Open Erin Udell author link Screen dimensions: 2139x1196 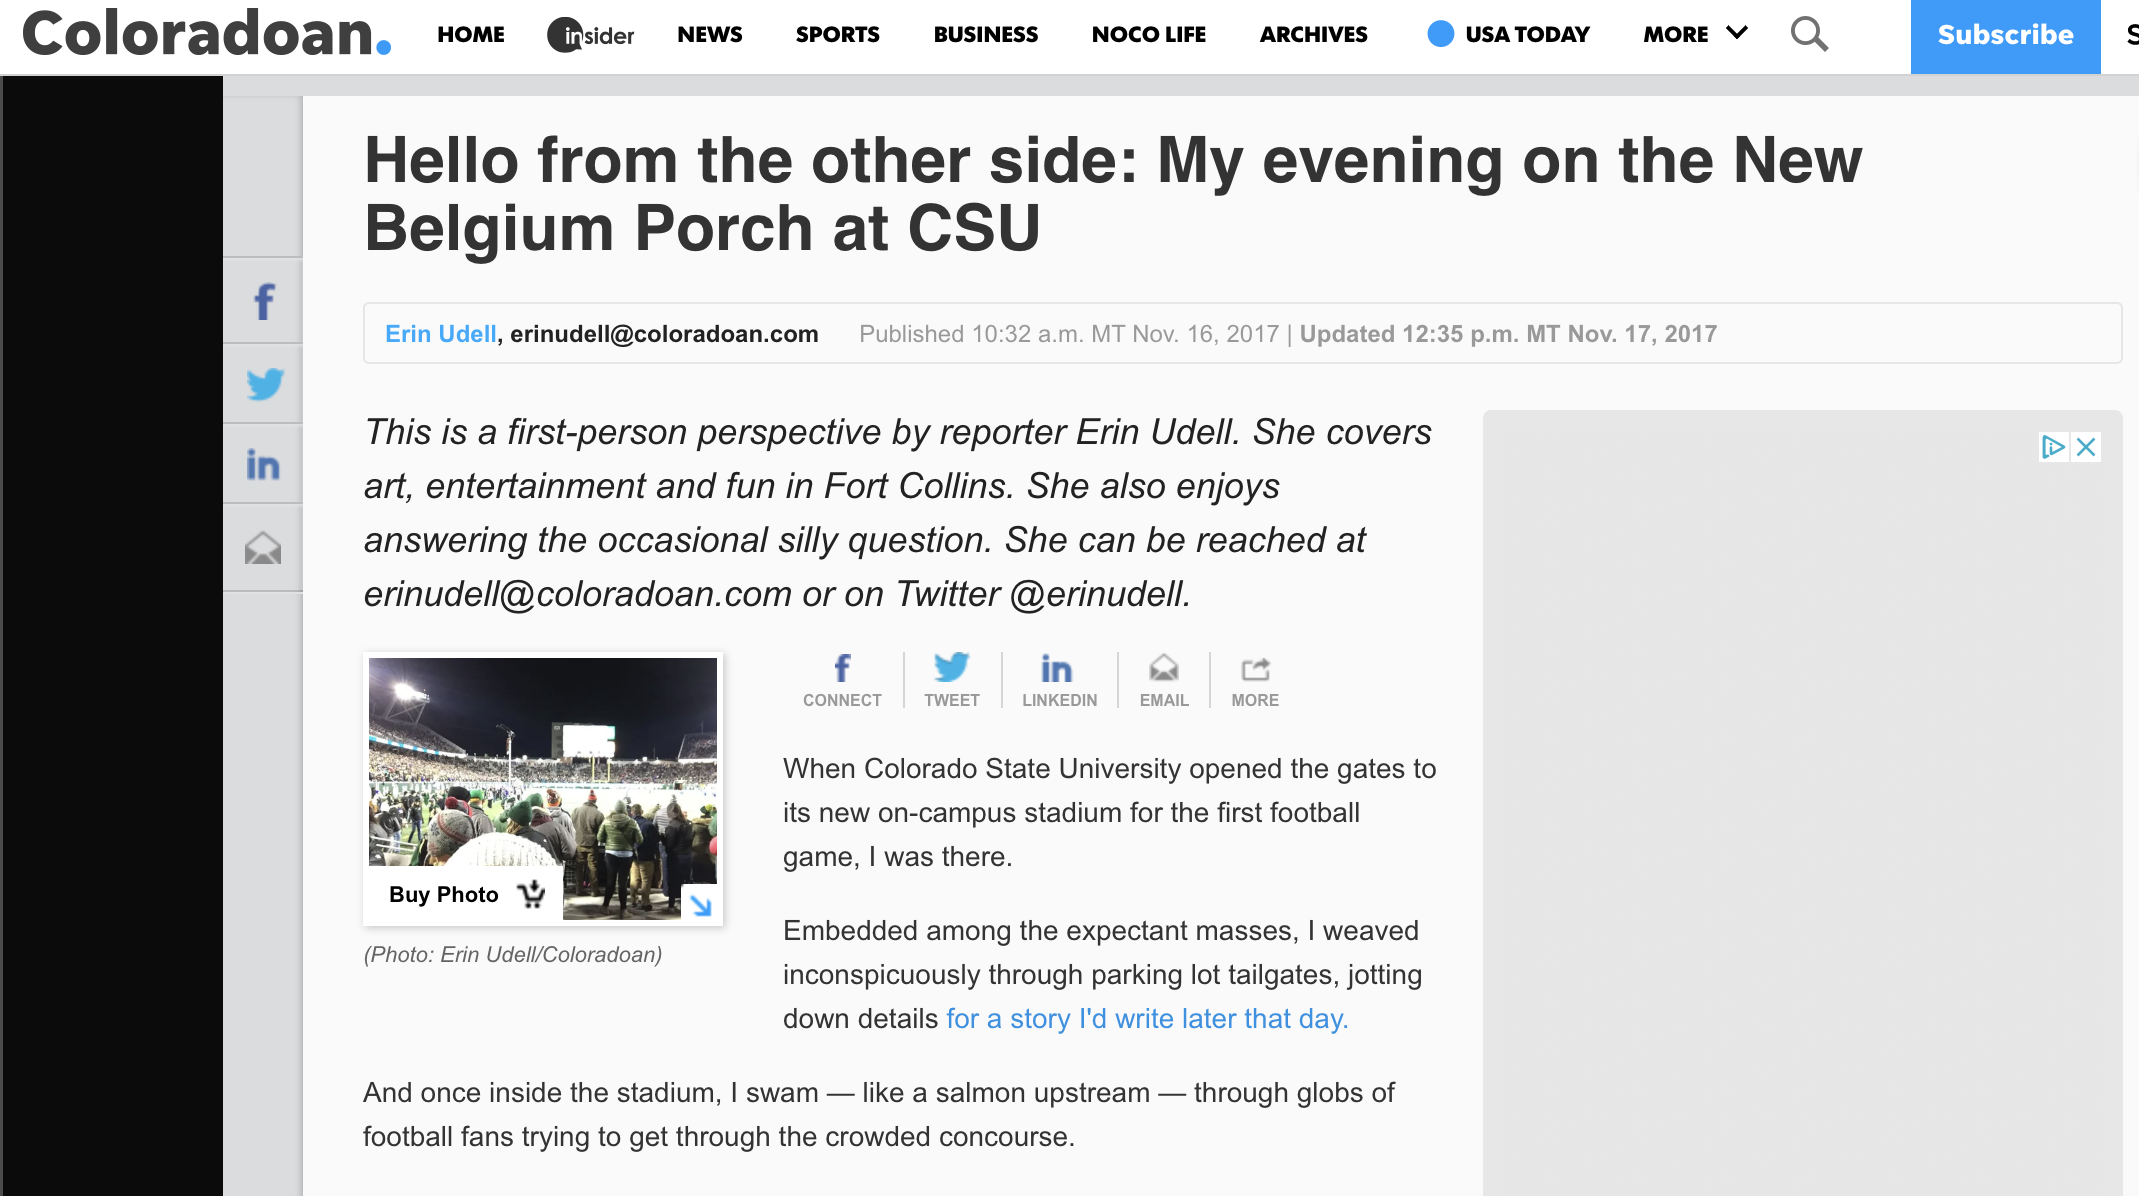(x=441, y=334)
